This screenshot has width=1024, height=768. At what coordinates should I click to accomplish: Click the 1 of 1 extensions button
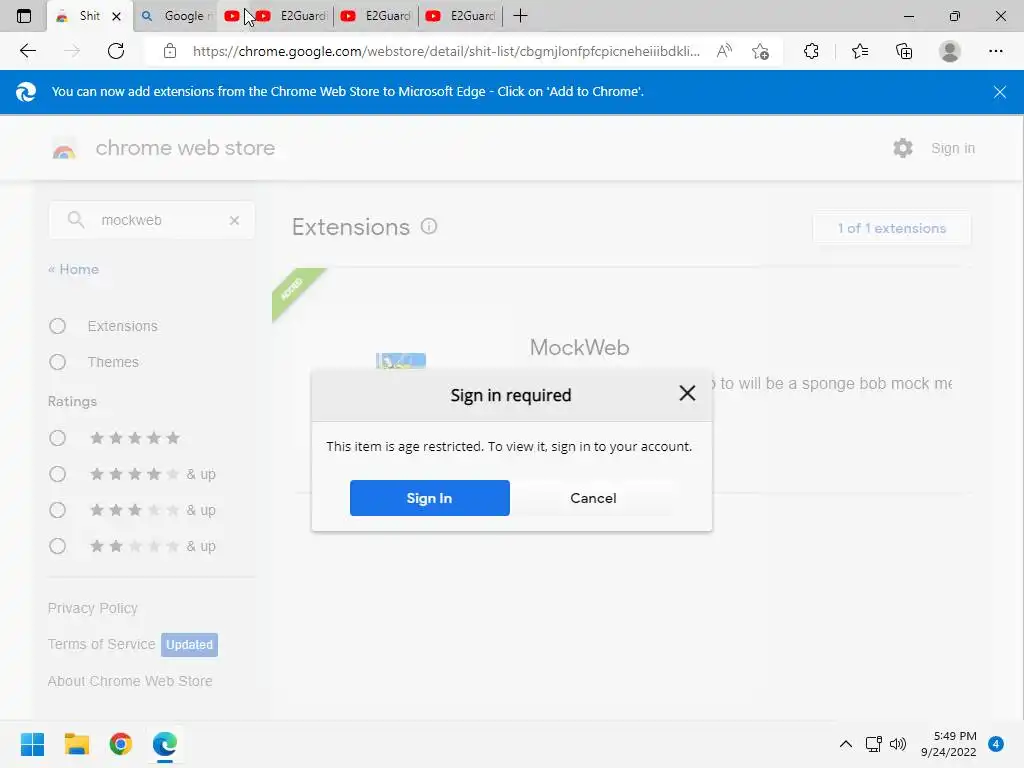click(x=891, y=229)
